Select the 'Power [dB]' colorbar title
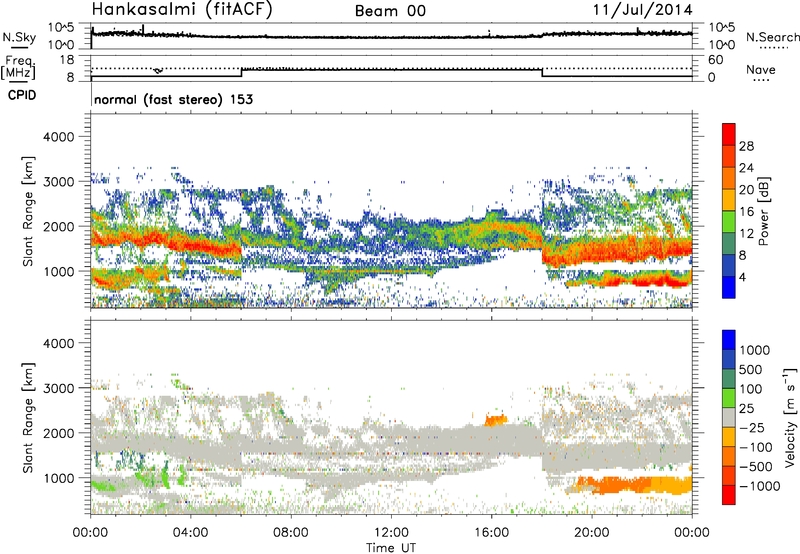 (763, 211)
